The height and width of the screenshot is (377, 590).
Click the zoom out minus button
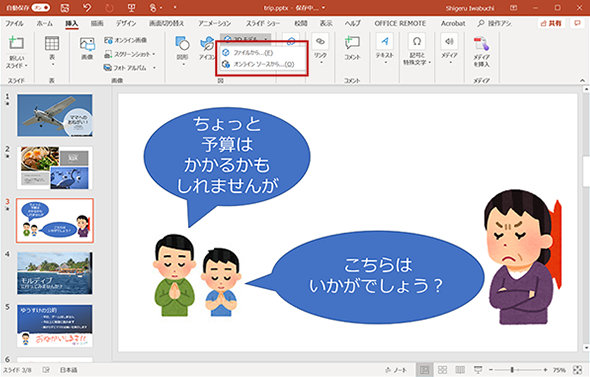491,370
